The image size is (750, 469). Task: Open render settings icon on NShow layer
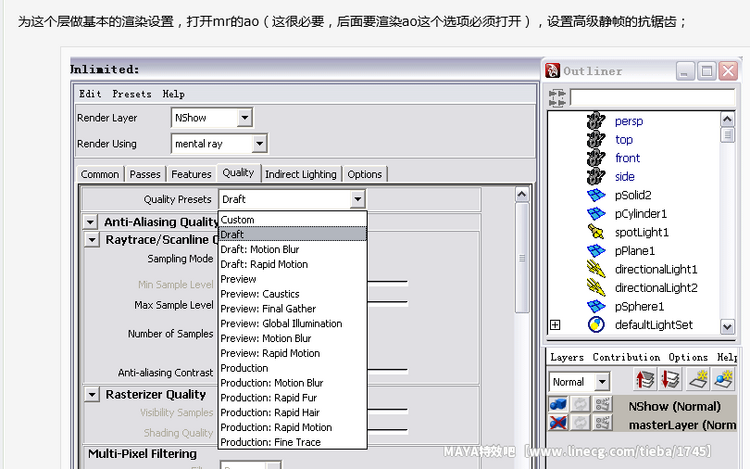click(603, 404)
